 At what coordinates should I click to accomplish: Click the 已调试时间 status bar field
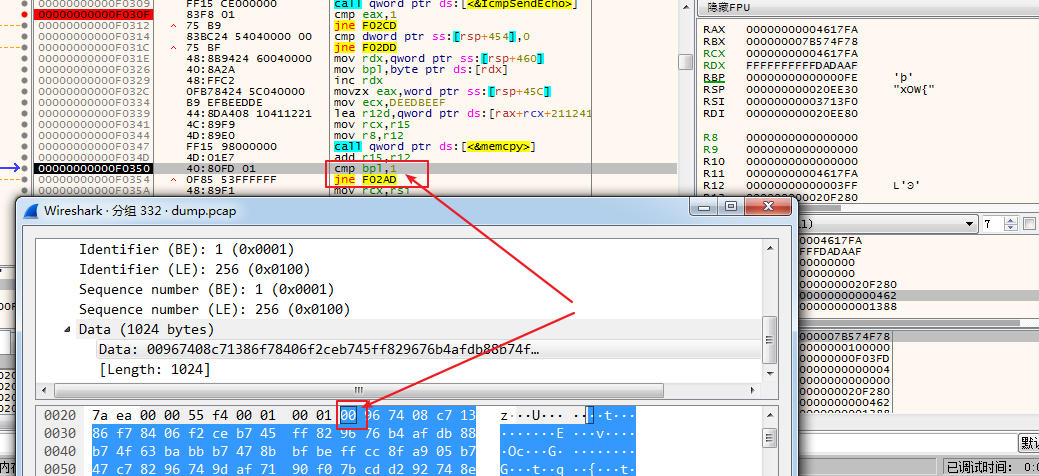pos(993,467)
